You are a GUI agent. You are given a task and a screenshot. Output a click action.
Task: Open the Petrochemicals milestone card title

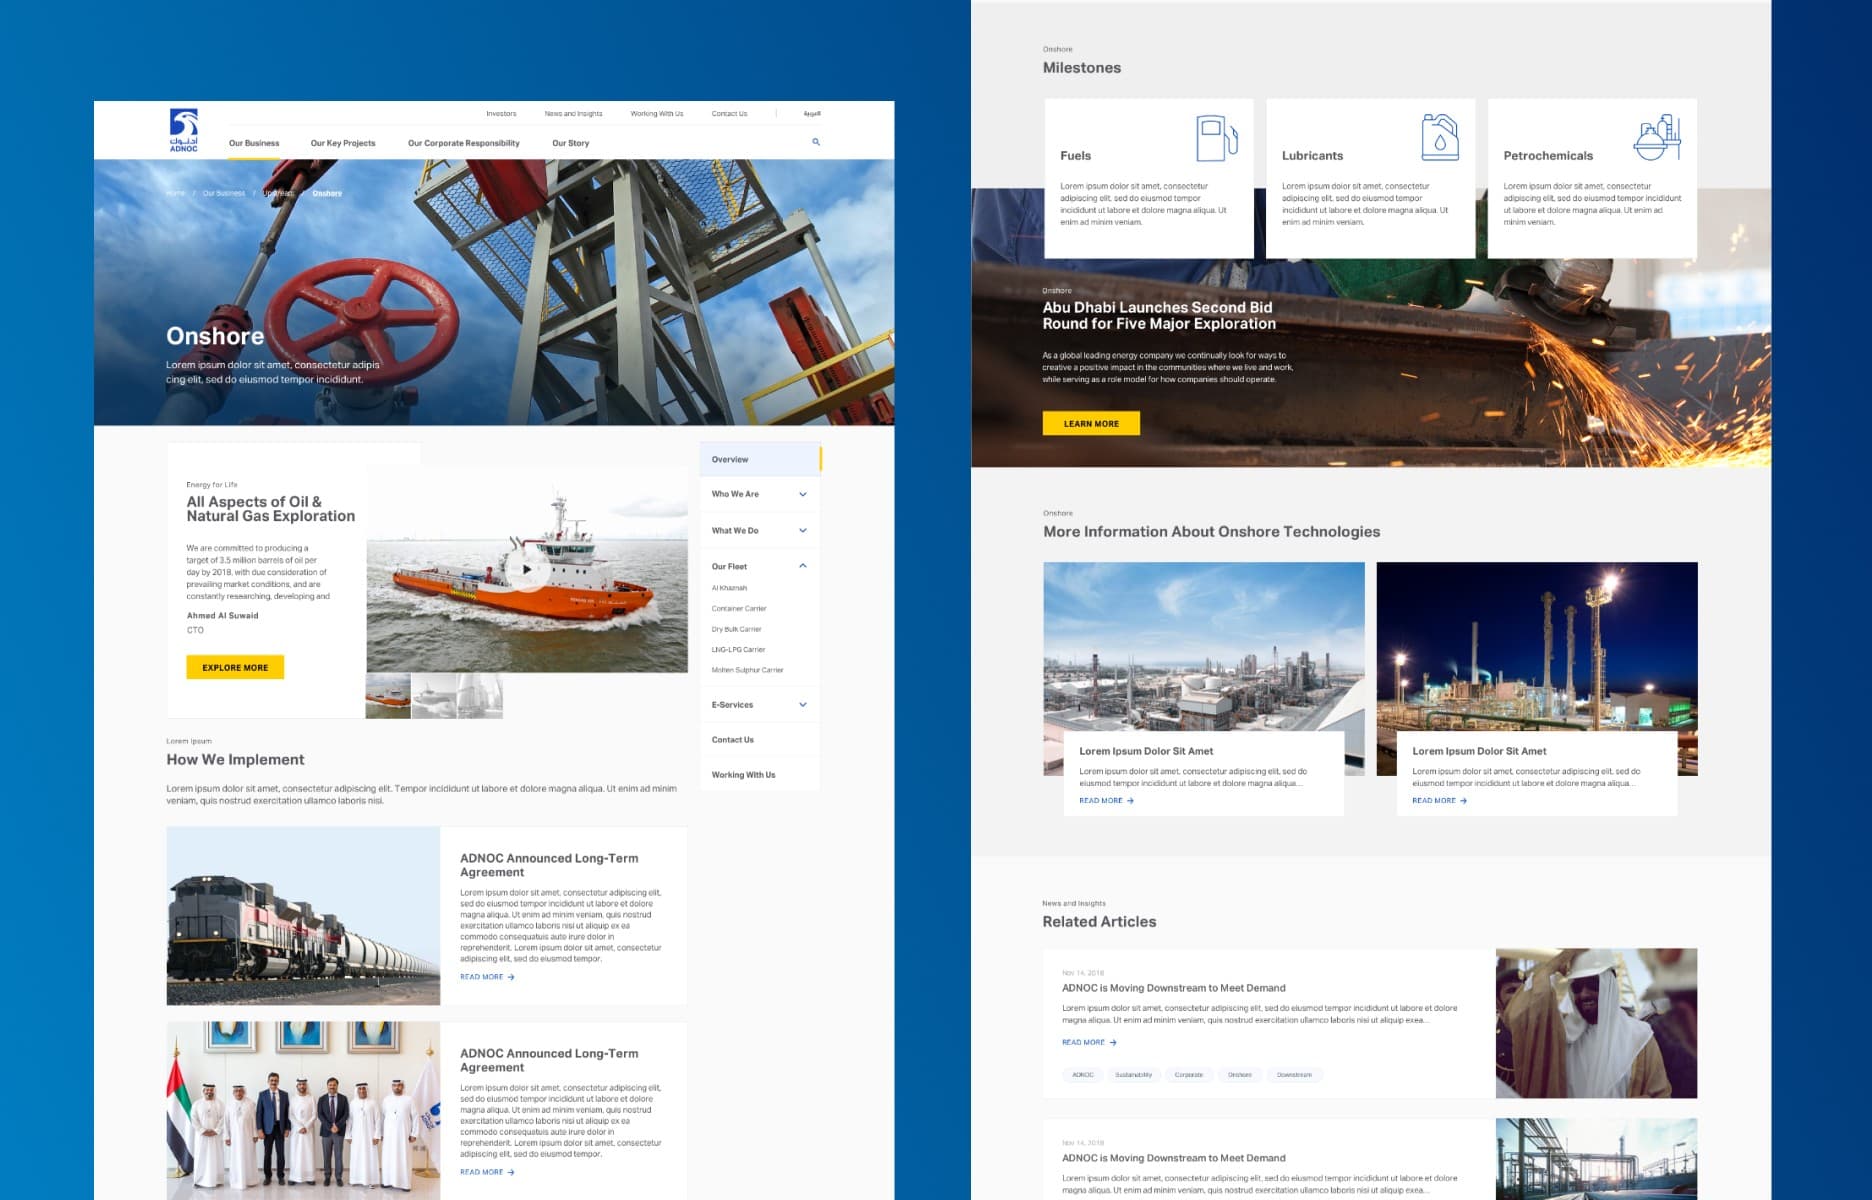[x=1548, y=156]
